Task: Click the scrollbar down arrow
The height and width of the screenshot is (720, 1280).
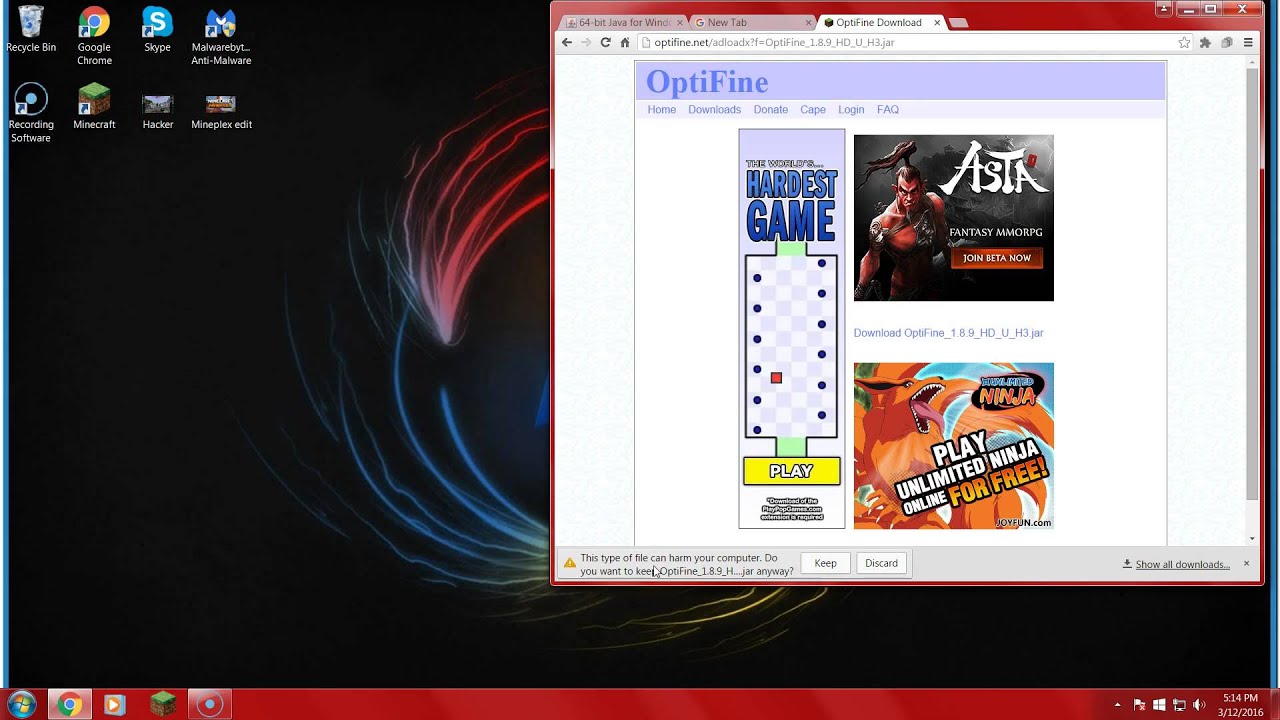Action: (1252, 538)
